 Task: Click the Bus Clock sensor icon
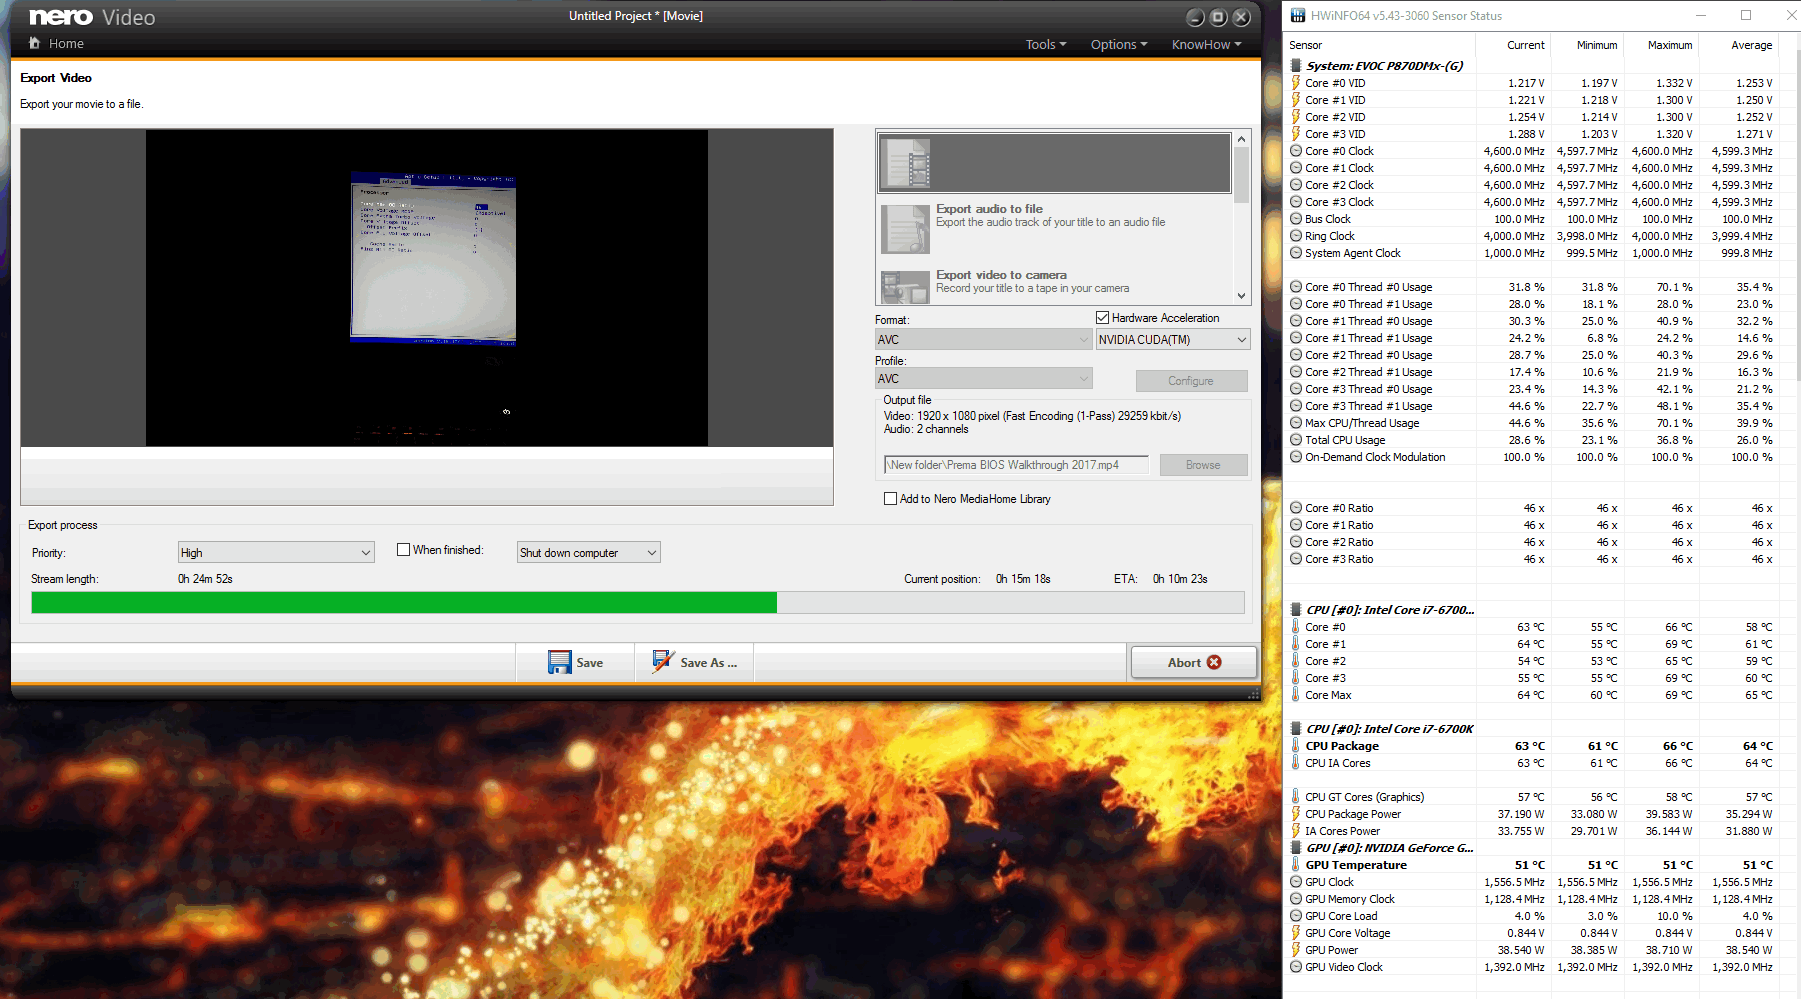pos(1296,219)
